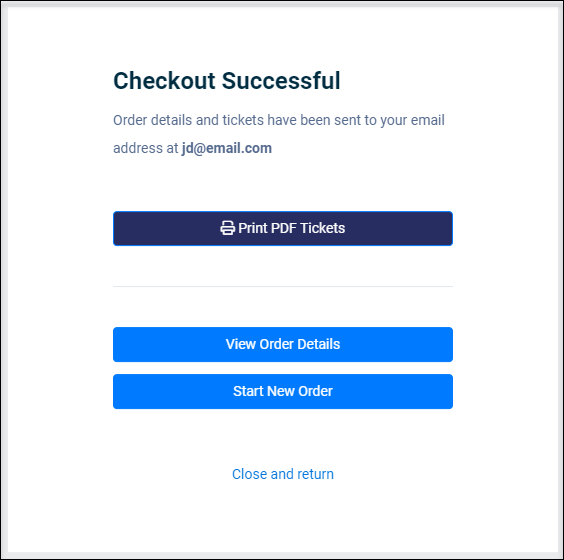Click the order details sent confirmation message
The height and width of the screenshot is (560, 564).
tap(279, 134)
